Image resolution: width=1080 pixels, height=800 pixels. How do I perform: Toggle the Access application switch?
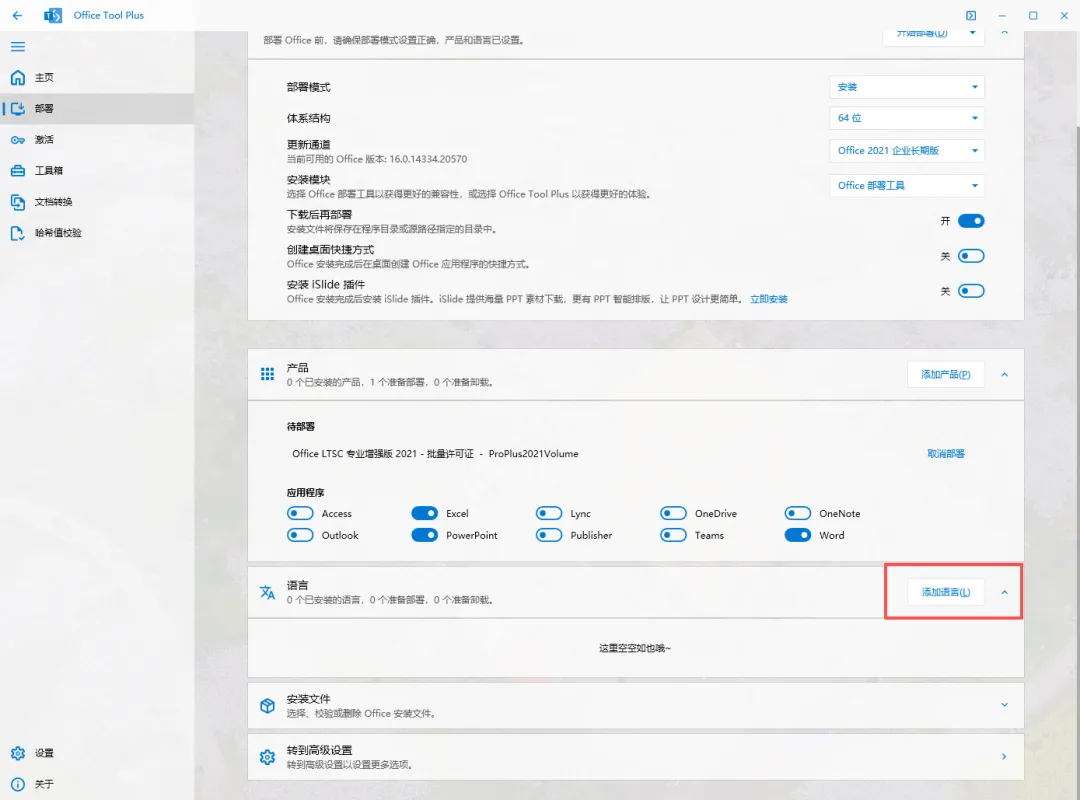[x=300, y=513]
